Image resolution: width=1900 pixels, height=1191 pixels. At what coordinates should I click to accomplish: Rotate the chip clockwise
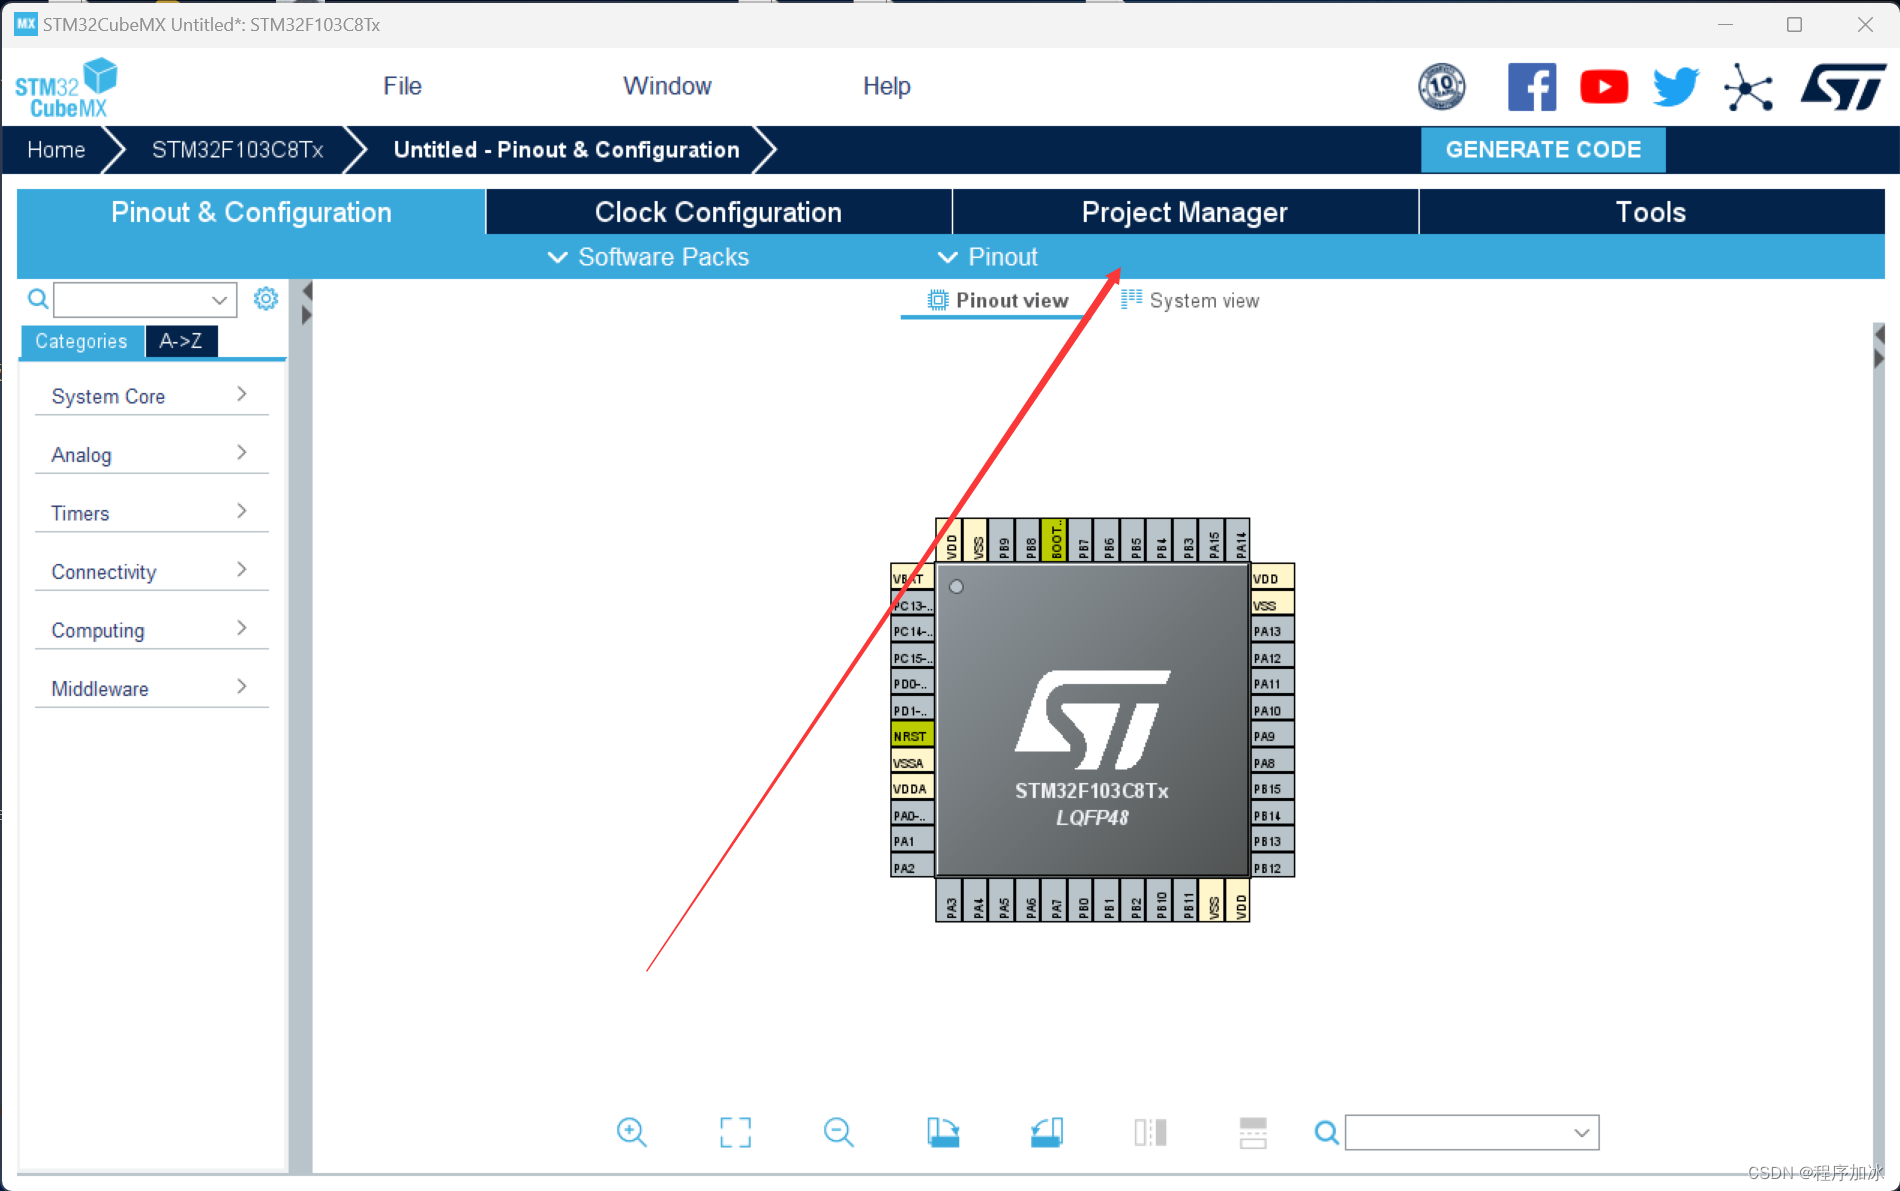coord(942,1132)
